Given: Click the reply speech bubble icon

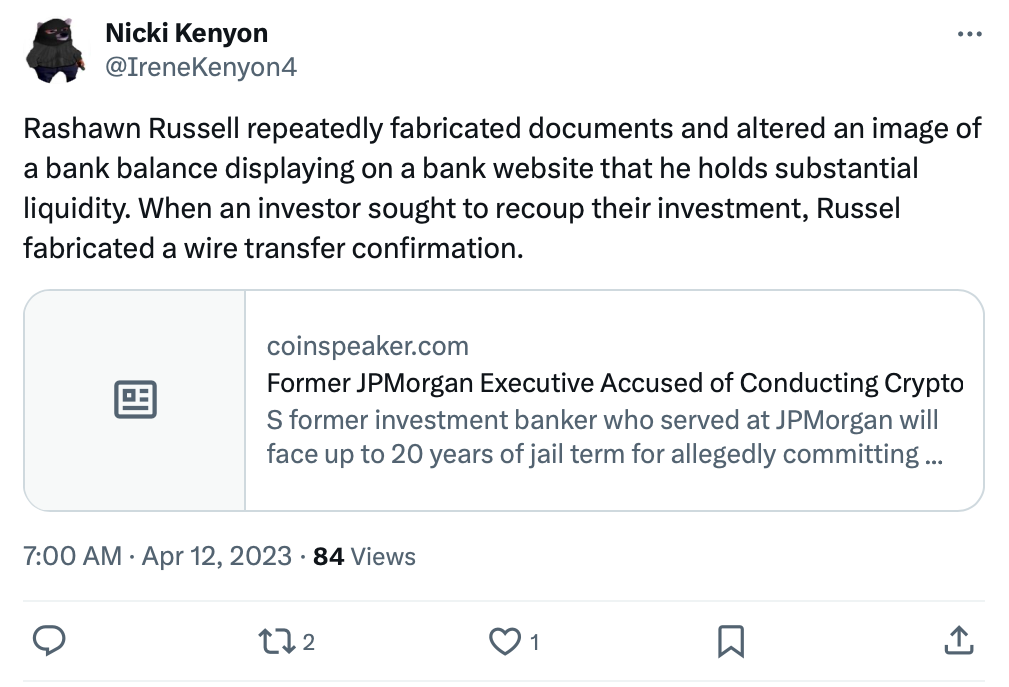Looking at the screenshot, I should [50, 641].
